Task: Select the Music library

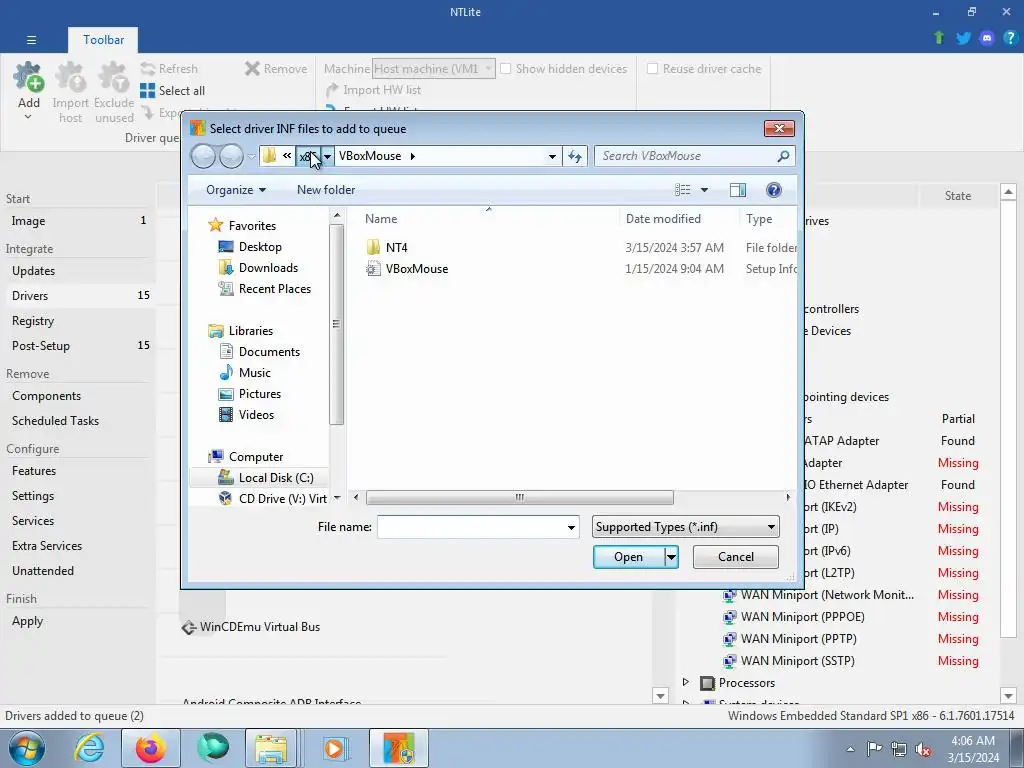Action: pyautogui.click(x=254, y=373)
